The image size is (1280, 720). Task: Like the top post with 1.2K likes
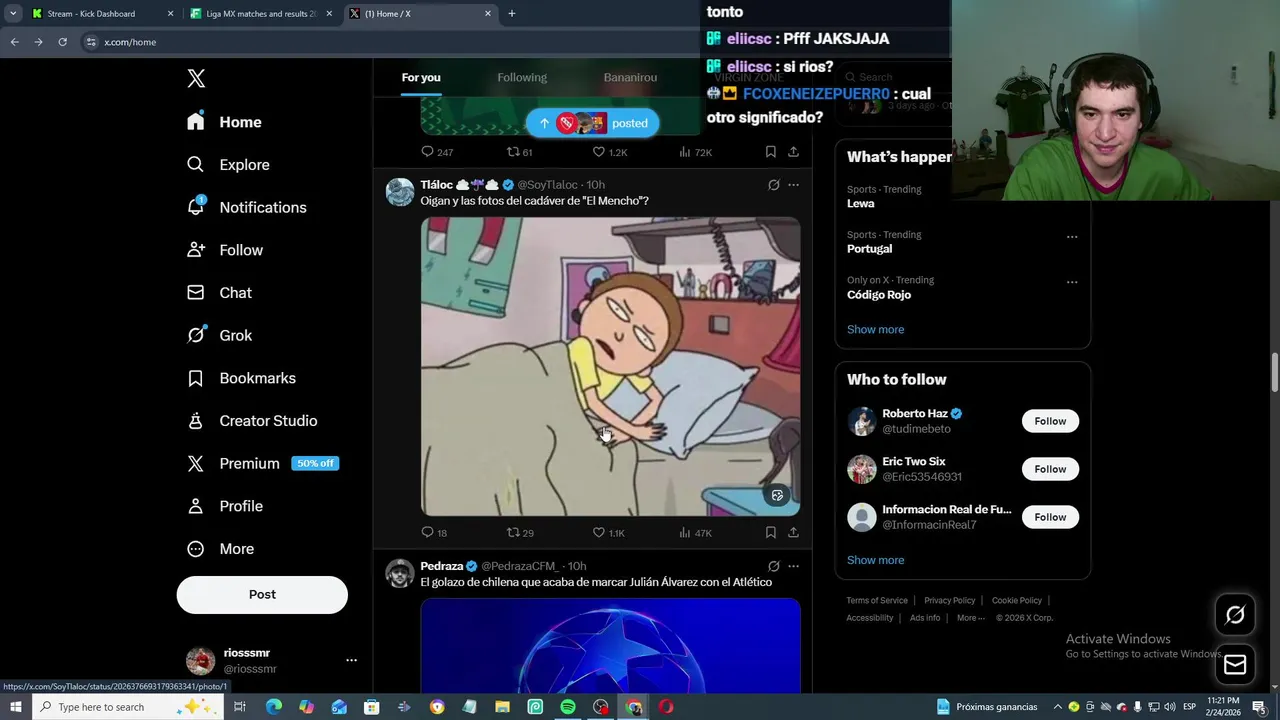[609, 152]
